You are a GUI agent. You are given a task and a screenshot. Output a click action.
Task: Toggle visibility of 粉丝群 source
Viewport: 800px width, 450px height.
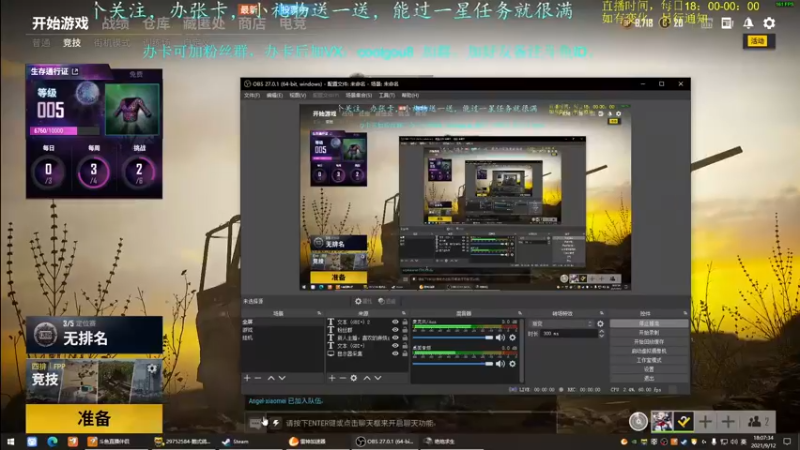[x=395, y=330]
